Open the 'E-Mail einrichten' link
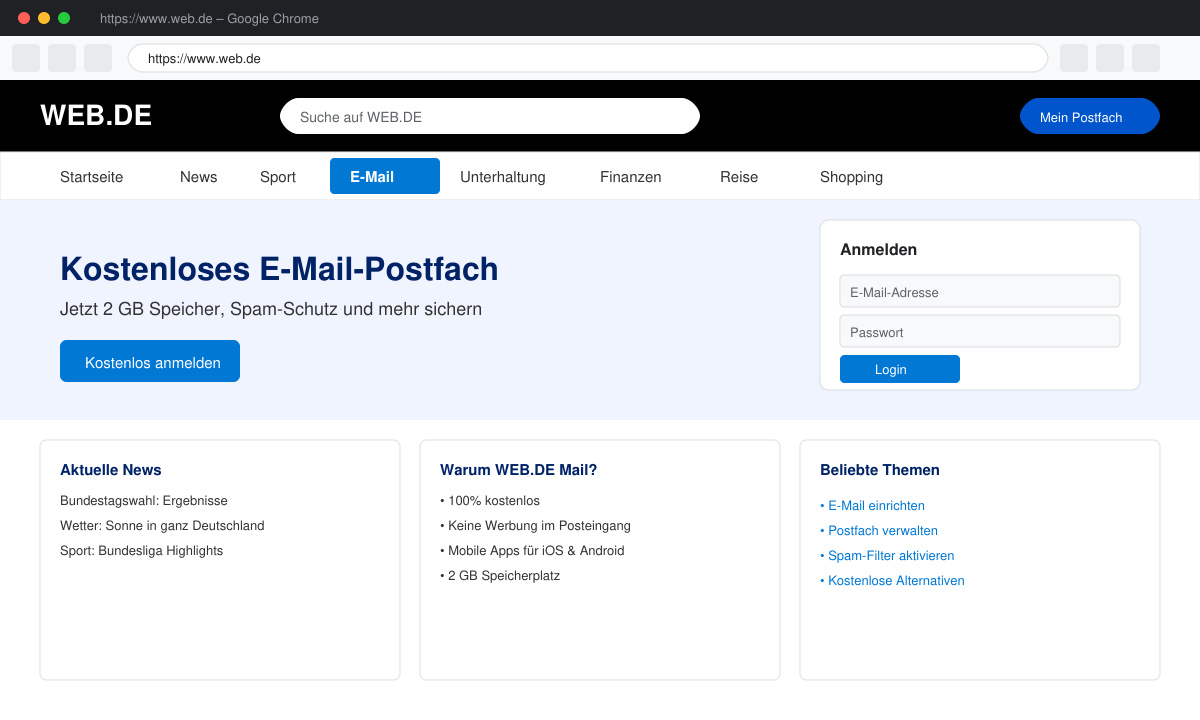The height and width of the screenshot is (720, 1200). (872, 505)
